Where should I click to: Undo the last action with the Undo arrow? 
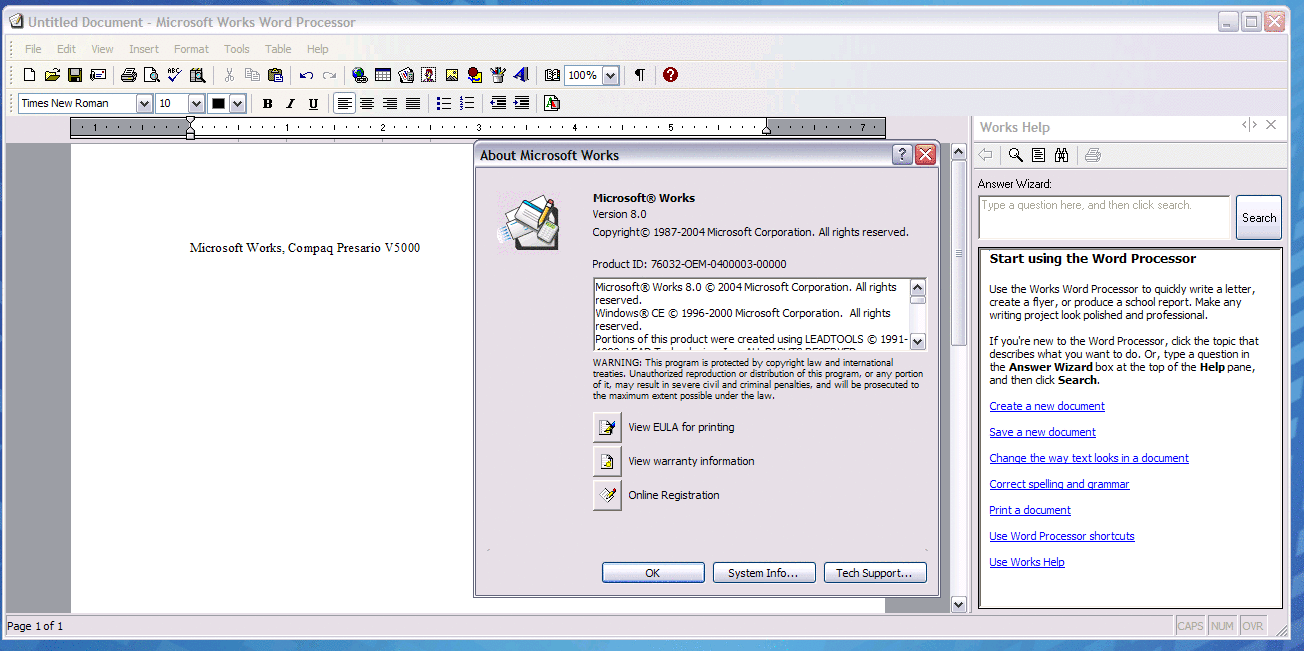tap(306, 75)
